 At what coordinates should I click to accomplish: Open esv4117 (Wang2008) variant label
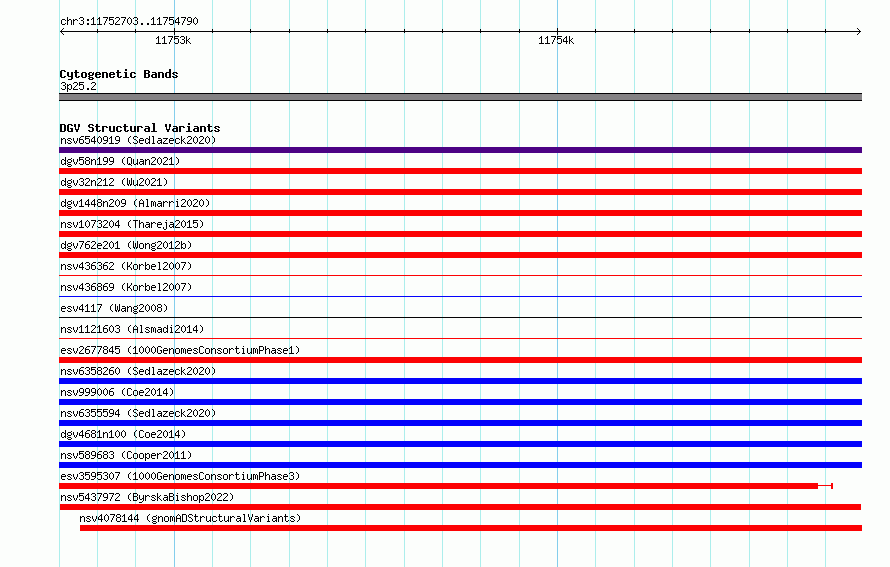click(x=114, y=308)
